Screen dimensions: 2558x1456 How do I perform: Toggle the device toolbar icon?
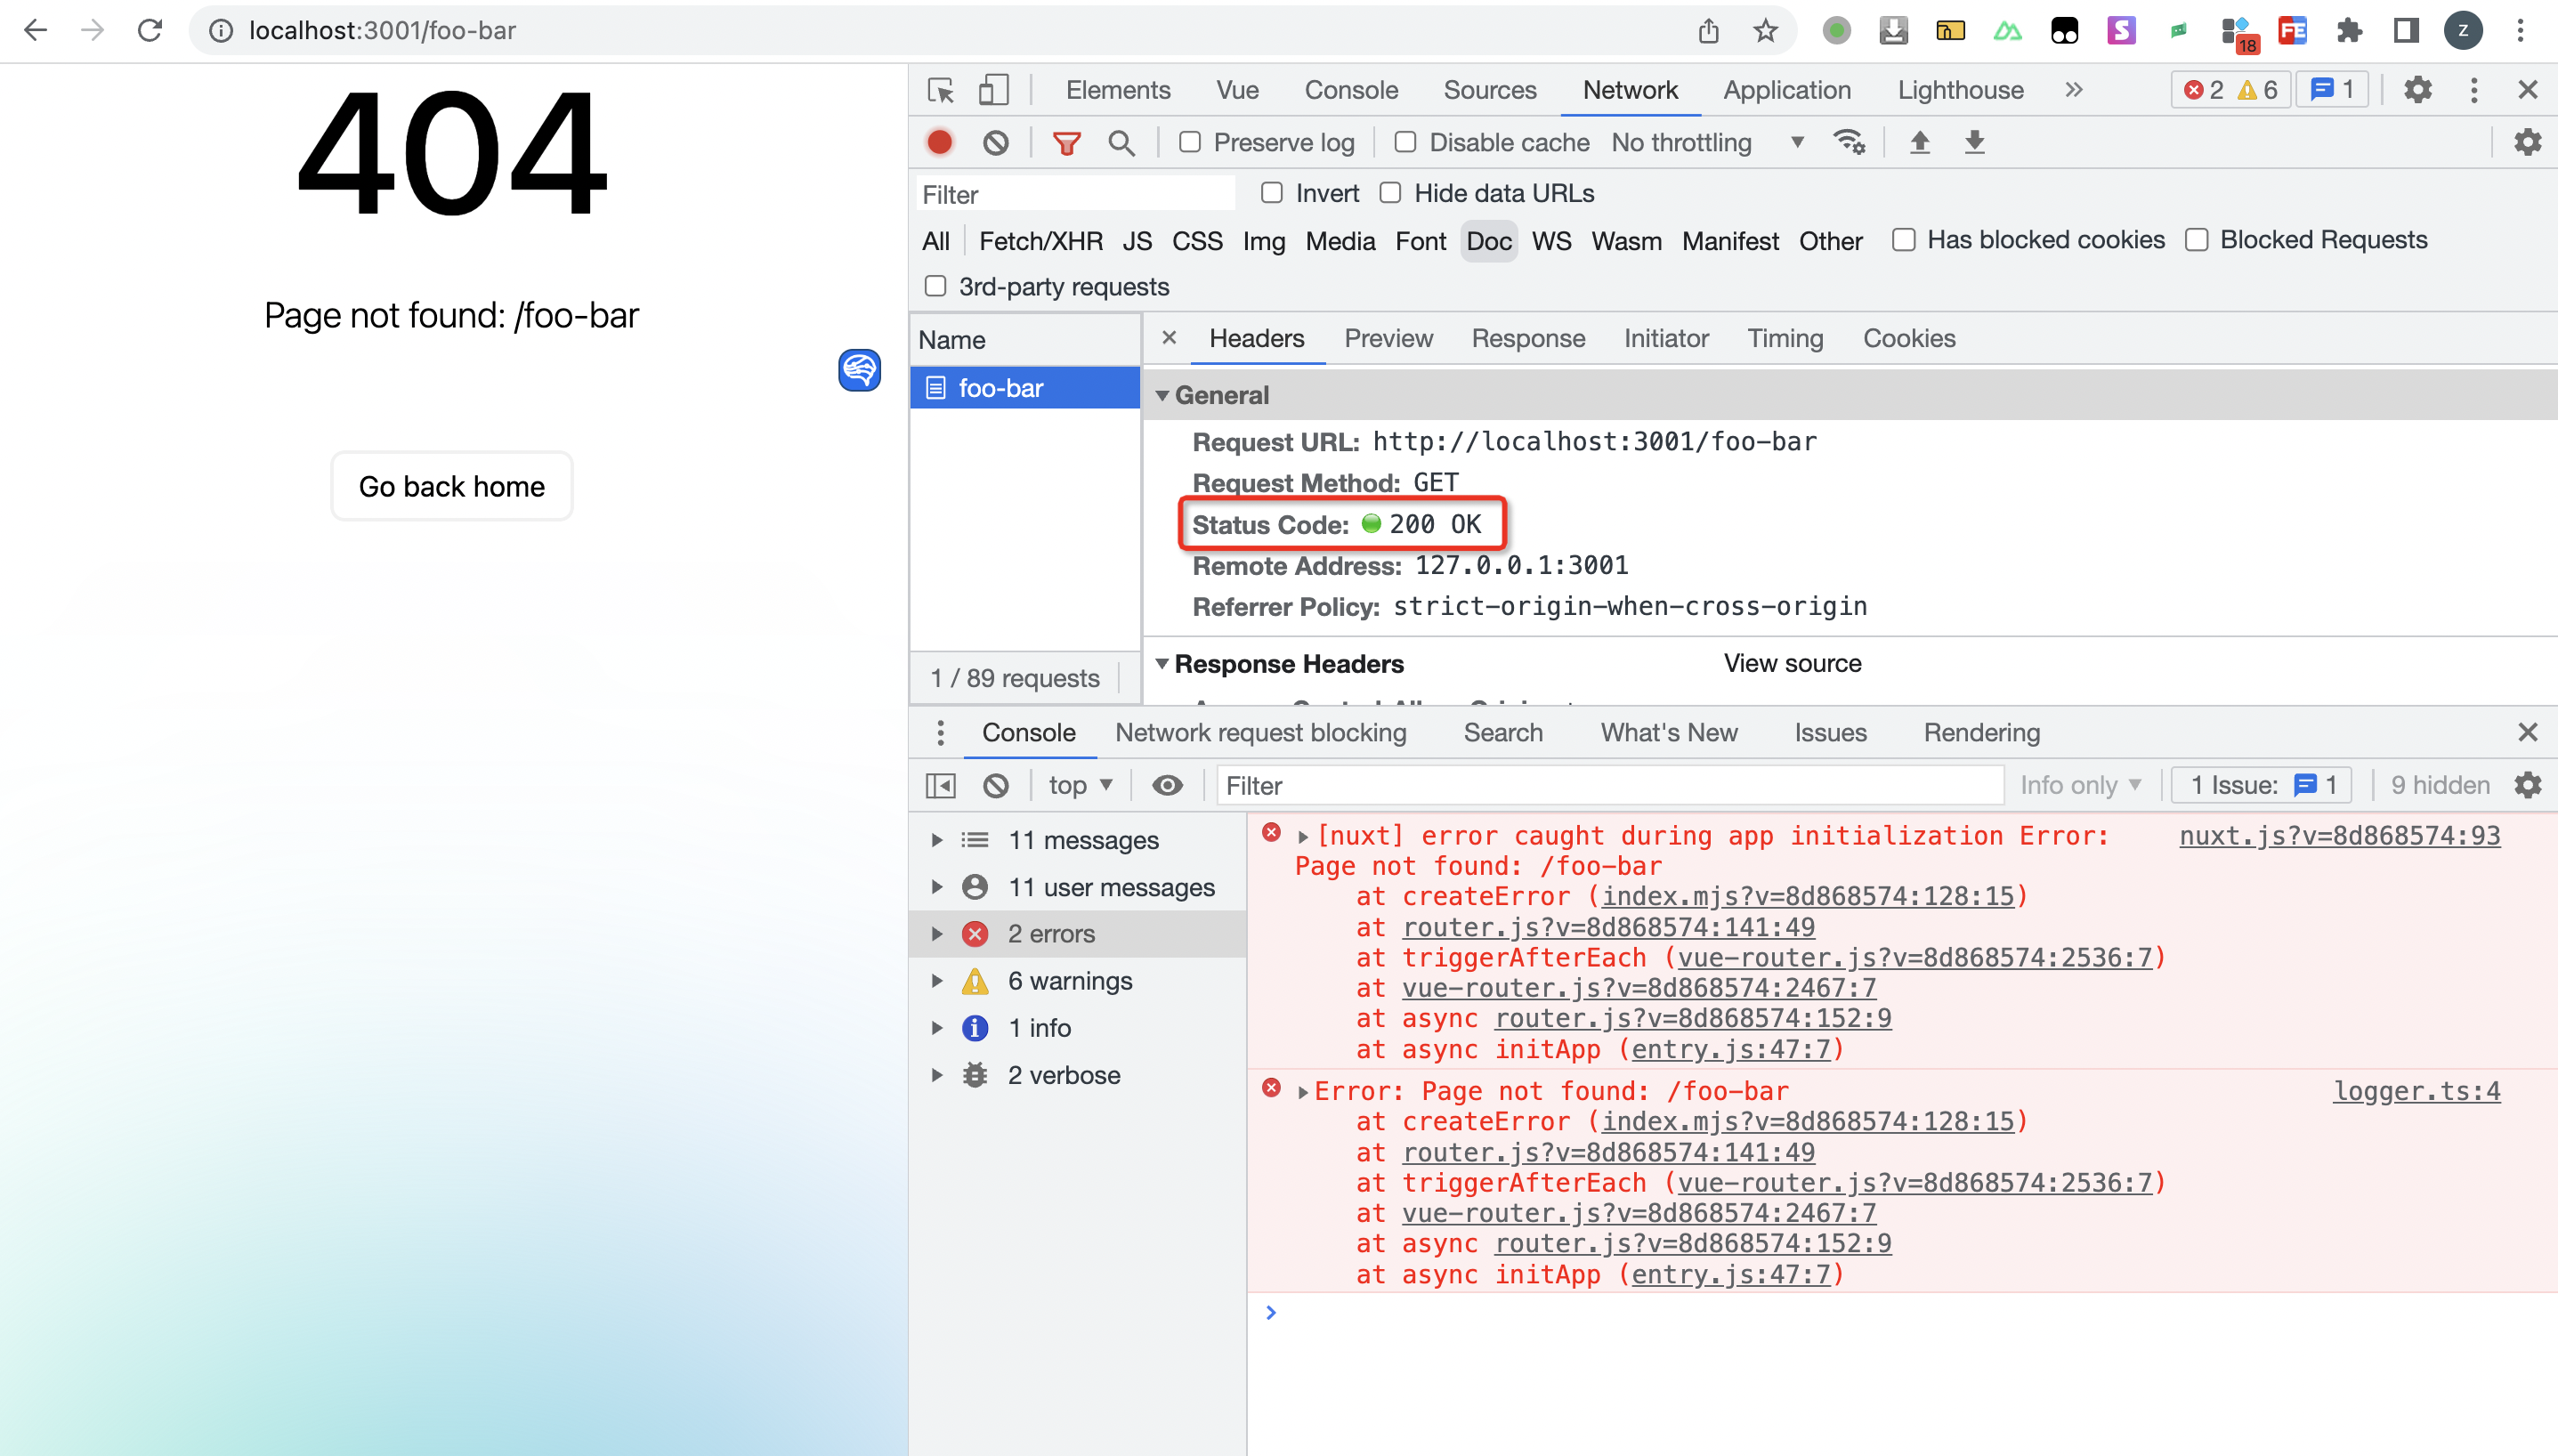[993, 90]
